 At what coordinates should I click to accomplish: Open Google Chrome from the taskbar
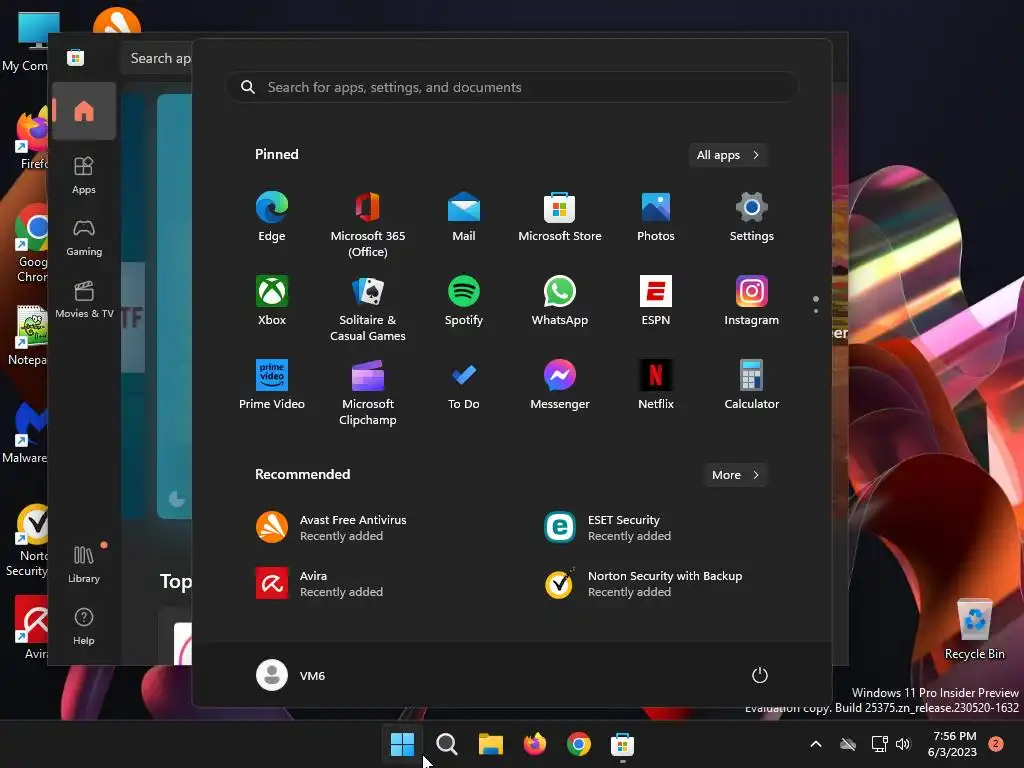pyautogui.click(x=579, y=744)
